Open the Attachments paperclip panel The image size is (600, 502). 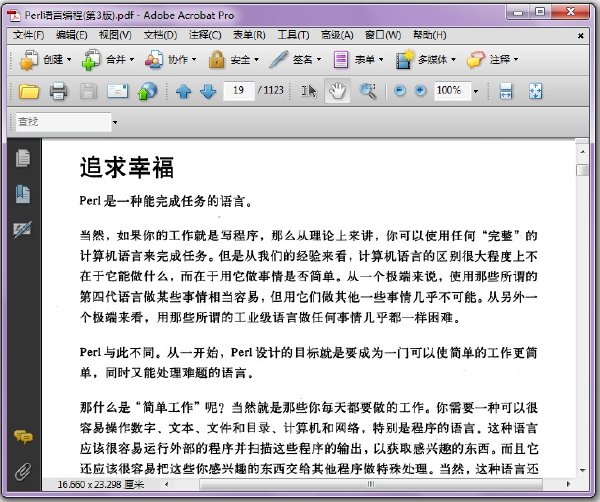pyautogui.click(x=23, y=472)
